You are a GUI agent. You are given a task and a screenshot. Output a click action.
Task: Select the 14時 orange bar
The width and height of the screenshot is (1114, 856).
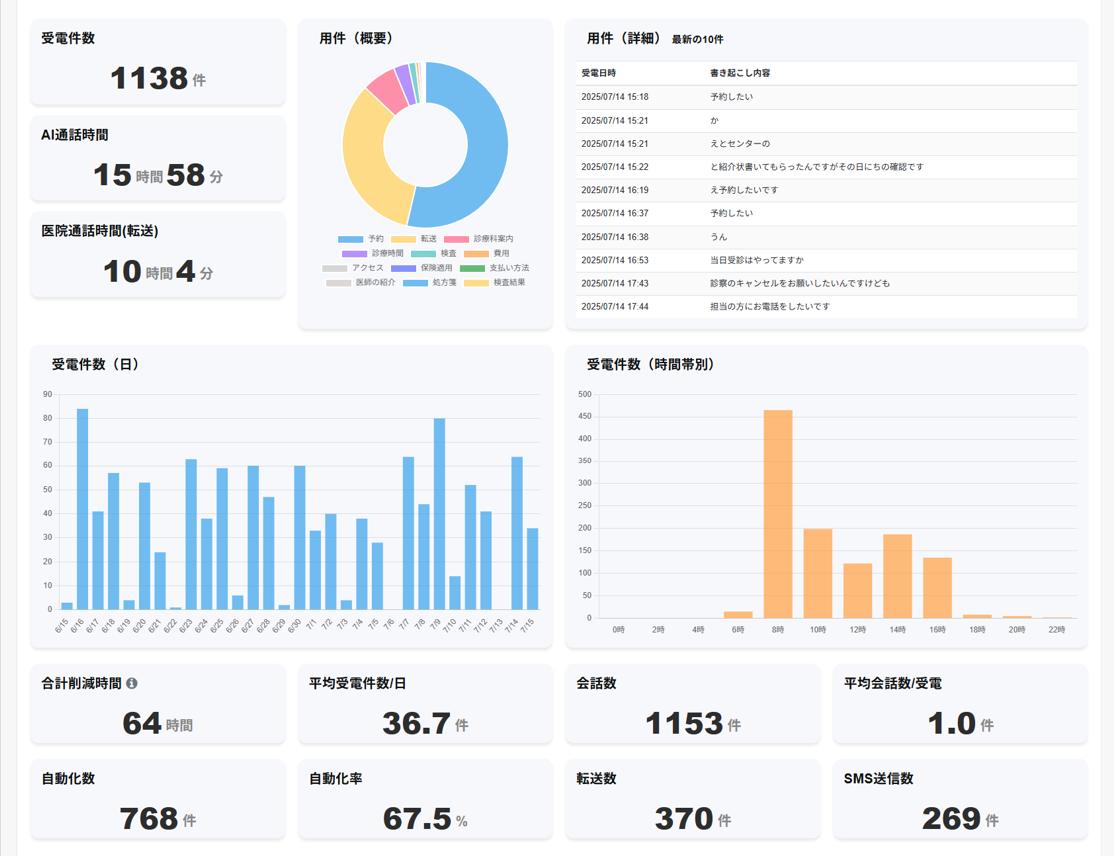[x=897, y=576]
